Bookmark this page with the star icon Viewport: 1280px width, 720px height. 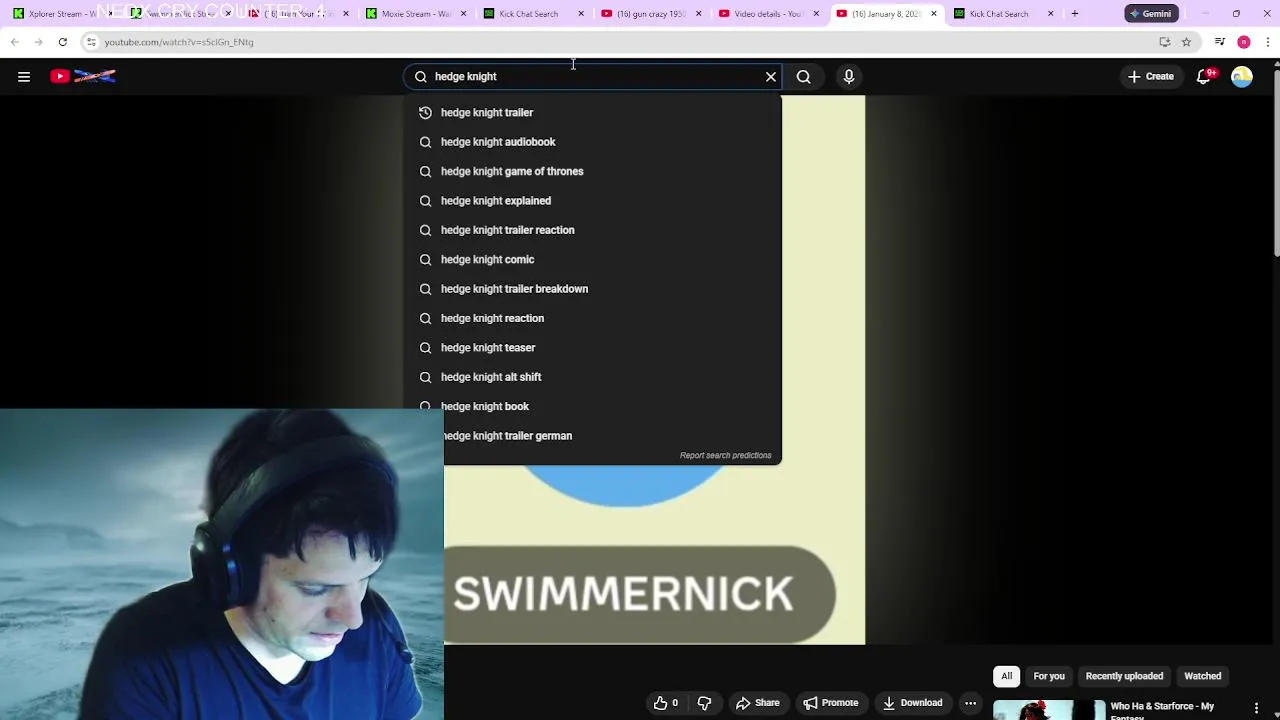click(1186, 42)
